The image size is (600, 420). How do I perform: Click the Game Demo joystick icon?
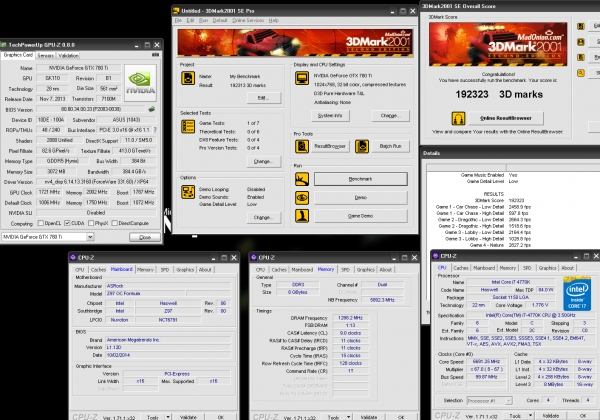(x=302, y=216)
